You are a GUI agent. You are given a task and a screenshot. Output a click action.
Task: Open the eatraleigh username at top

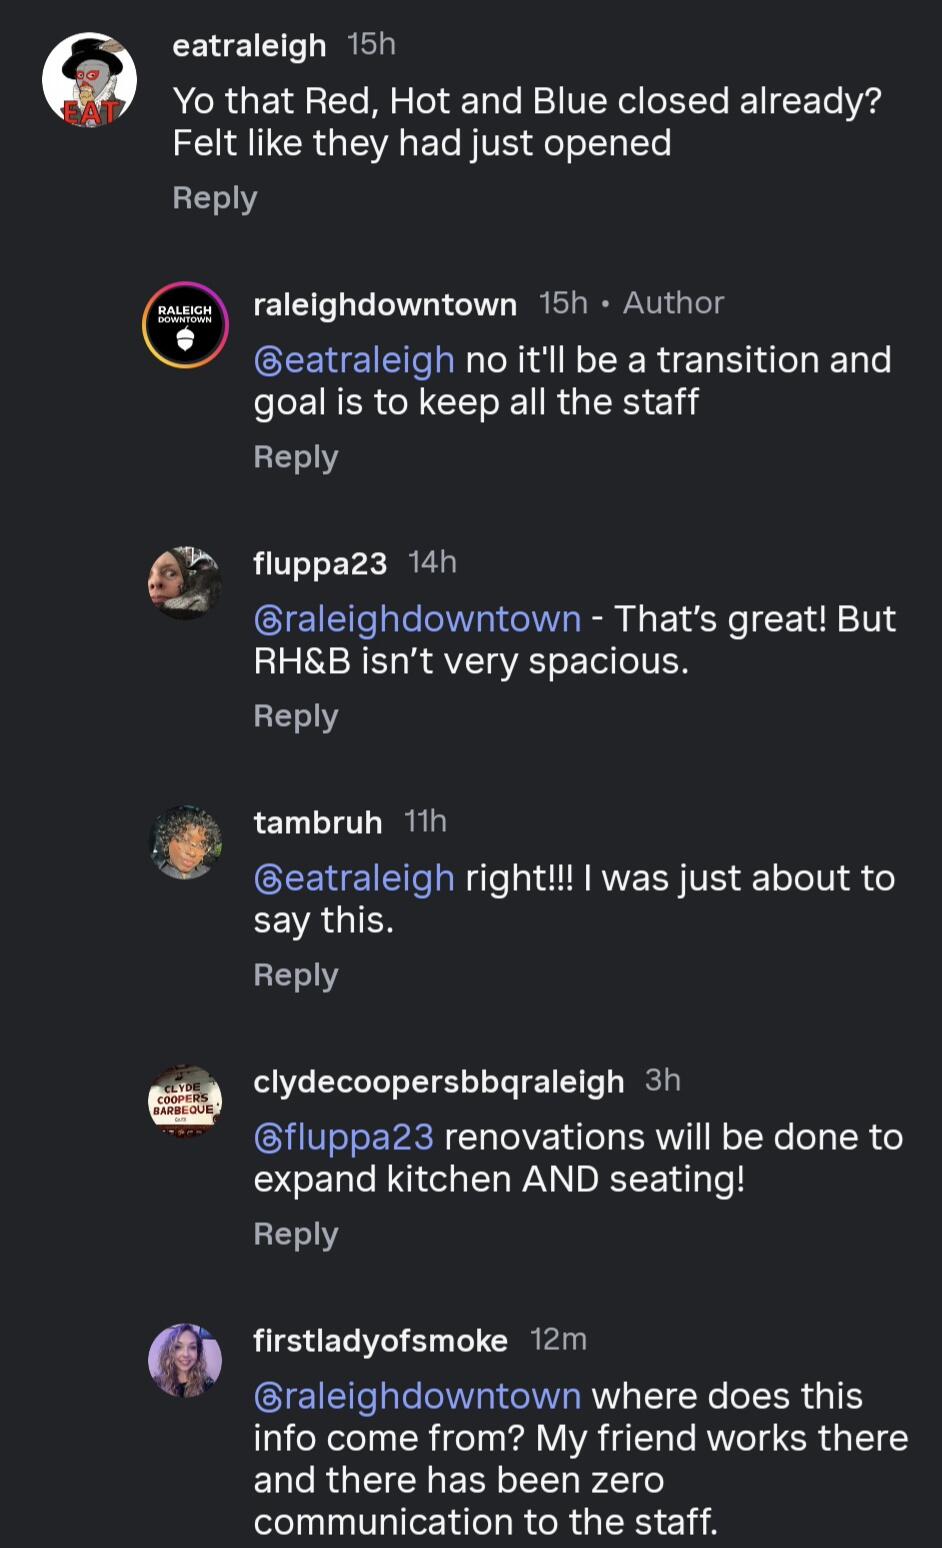pyautogui.click(x=249, y=46)
